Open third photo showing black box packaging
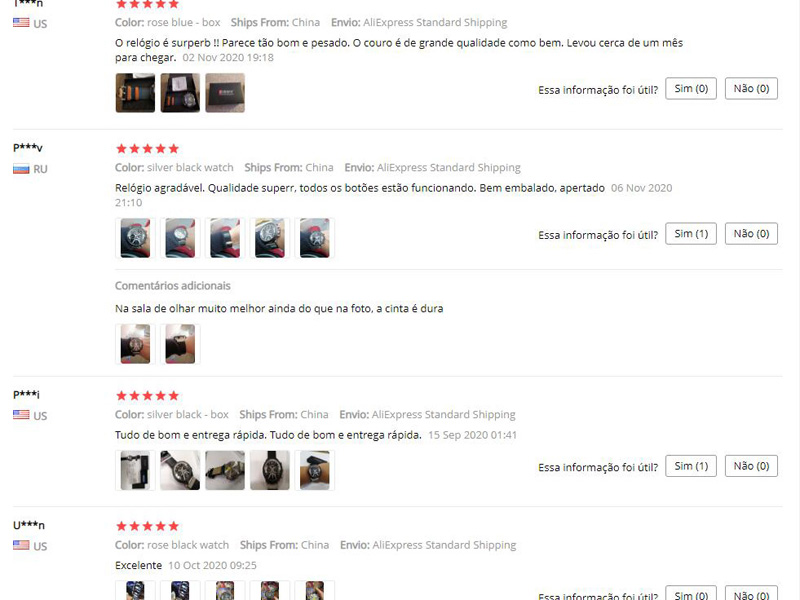 click(x=225, y=93)
